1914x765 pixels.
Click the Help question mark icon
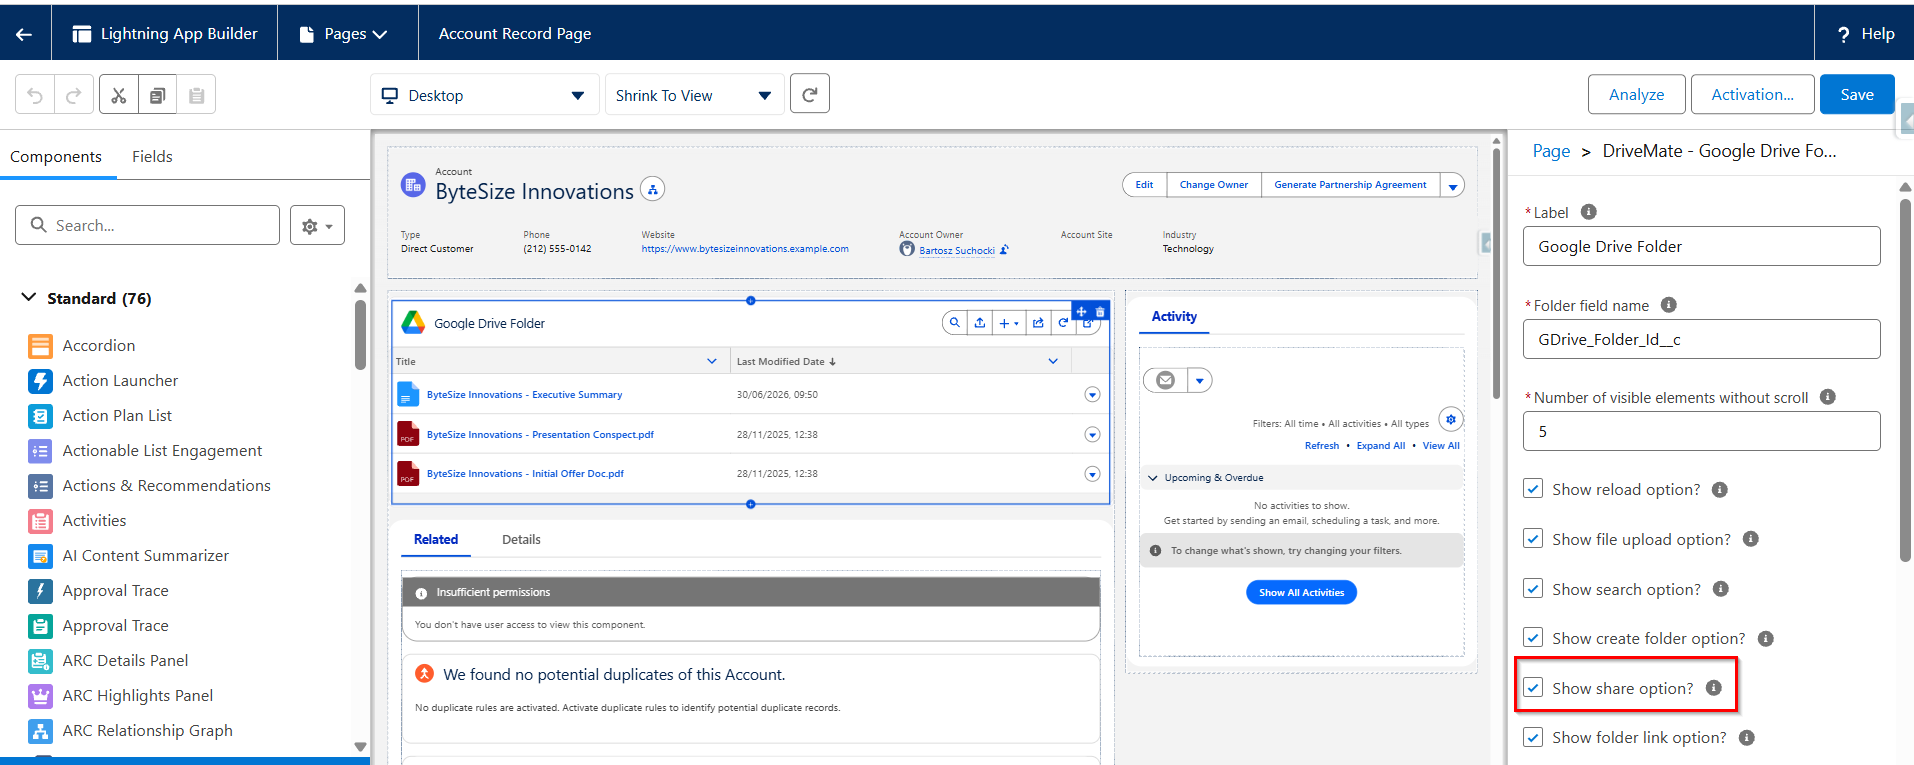1843,34
